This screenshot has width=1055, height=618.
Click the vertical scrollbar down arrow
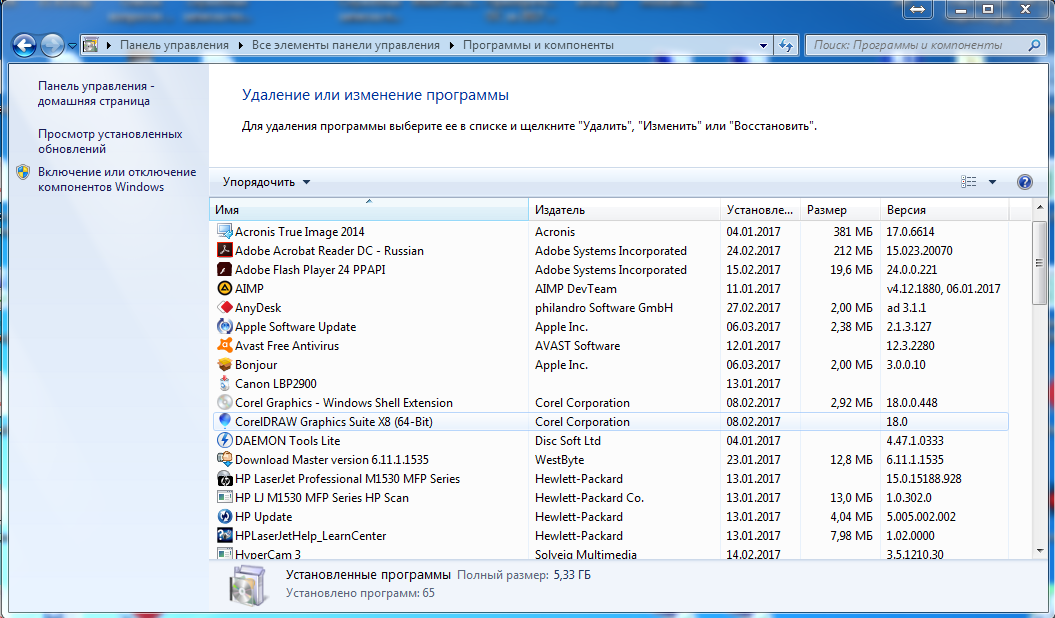(x=1040, y=550)
